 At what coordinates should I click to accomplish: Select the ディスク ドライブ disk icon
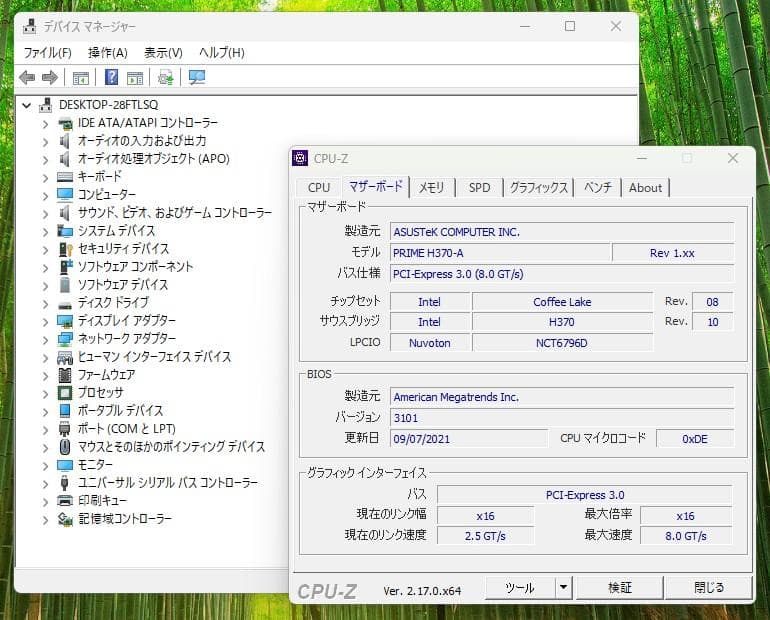point(65,305)
